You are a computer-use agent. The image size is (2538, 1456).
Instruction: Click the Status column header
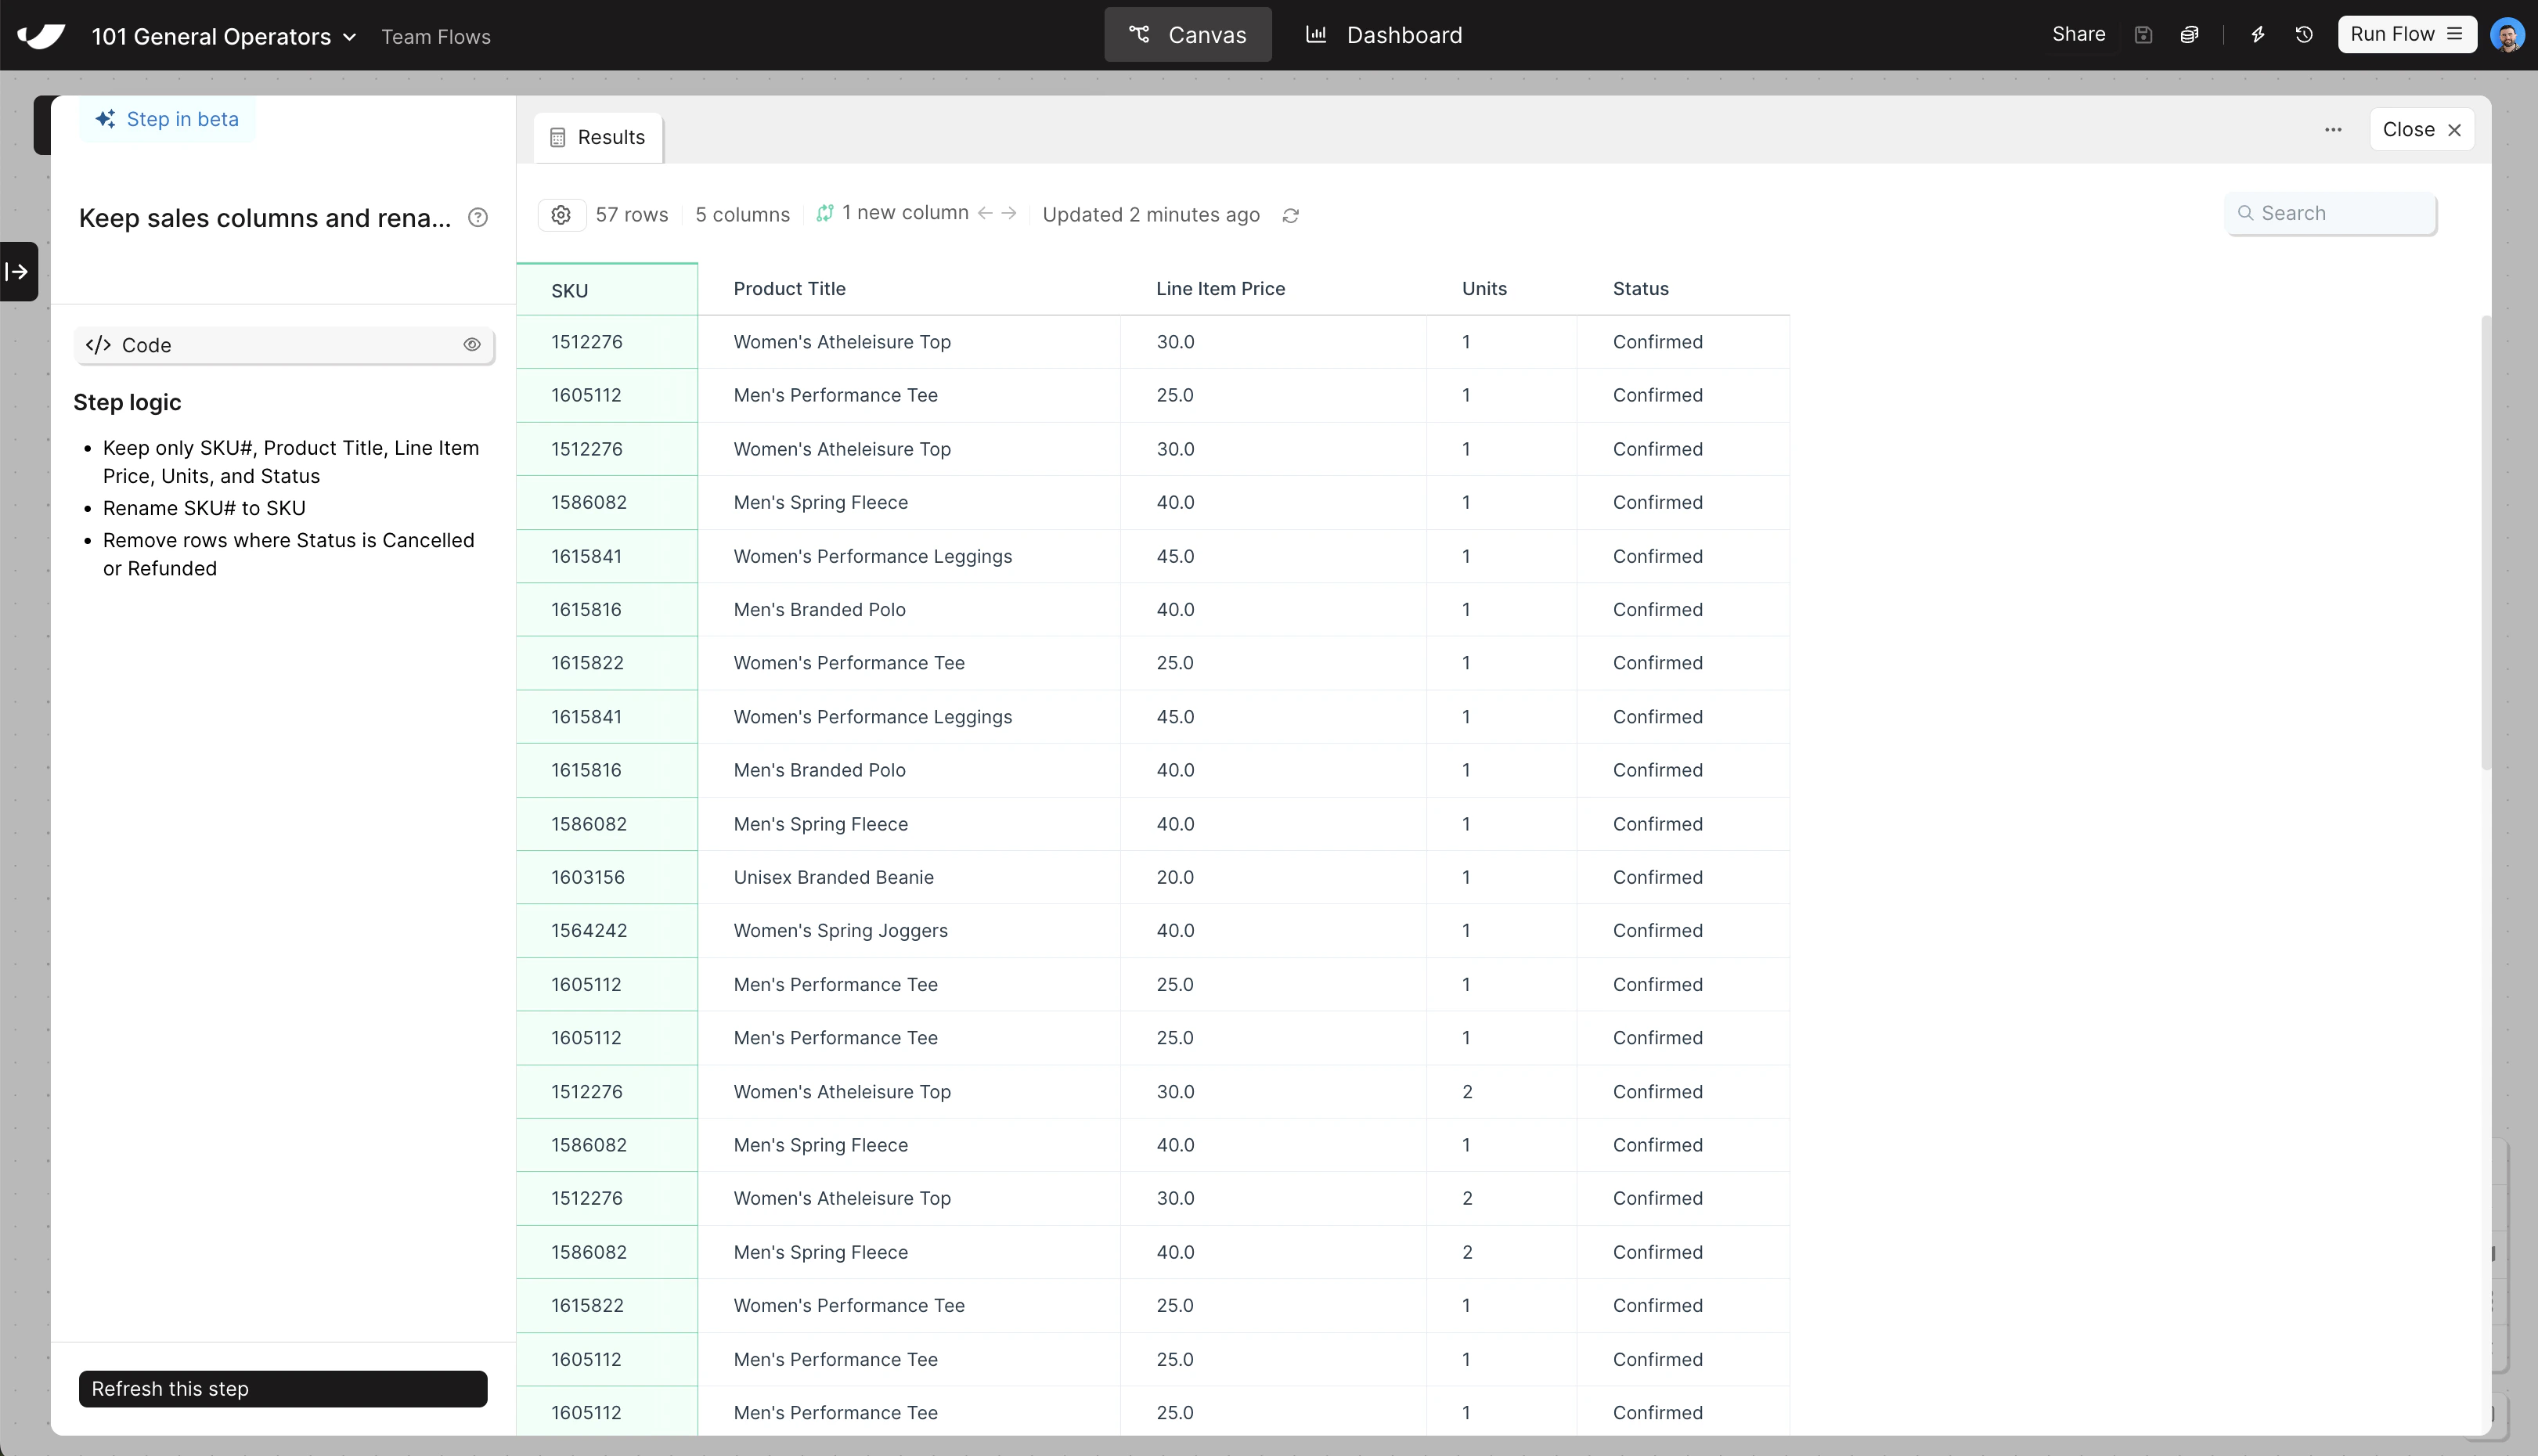(1683, 289)
